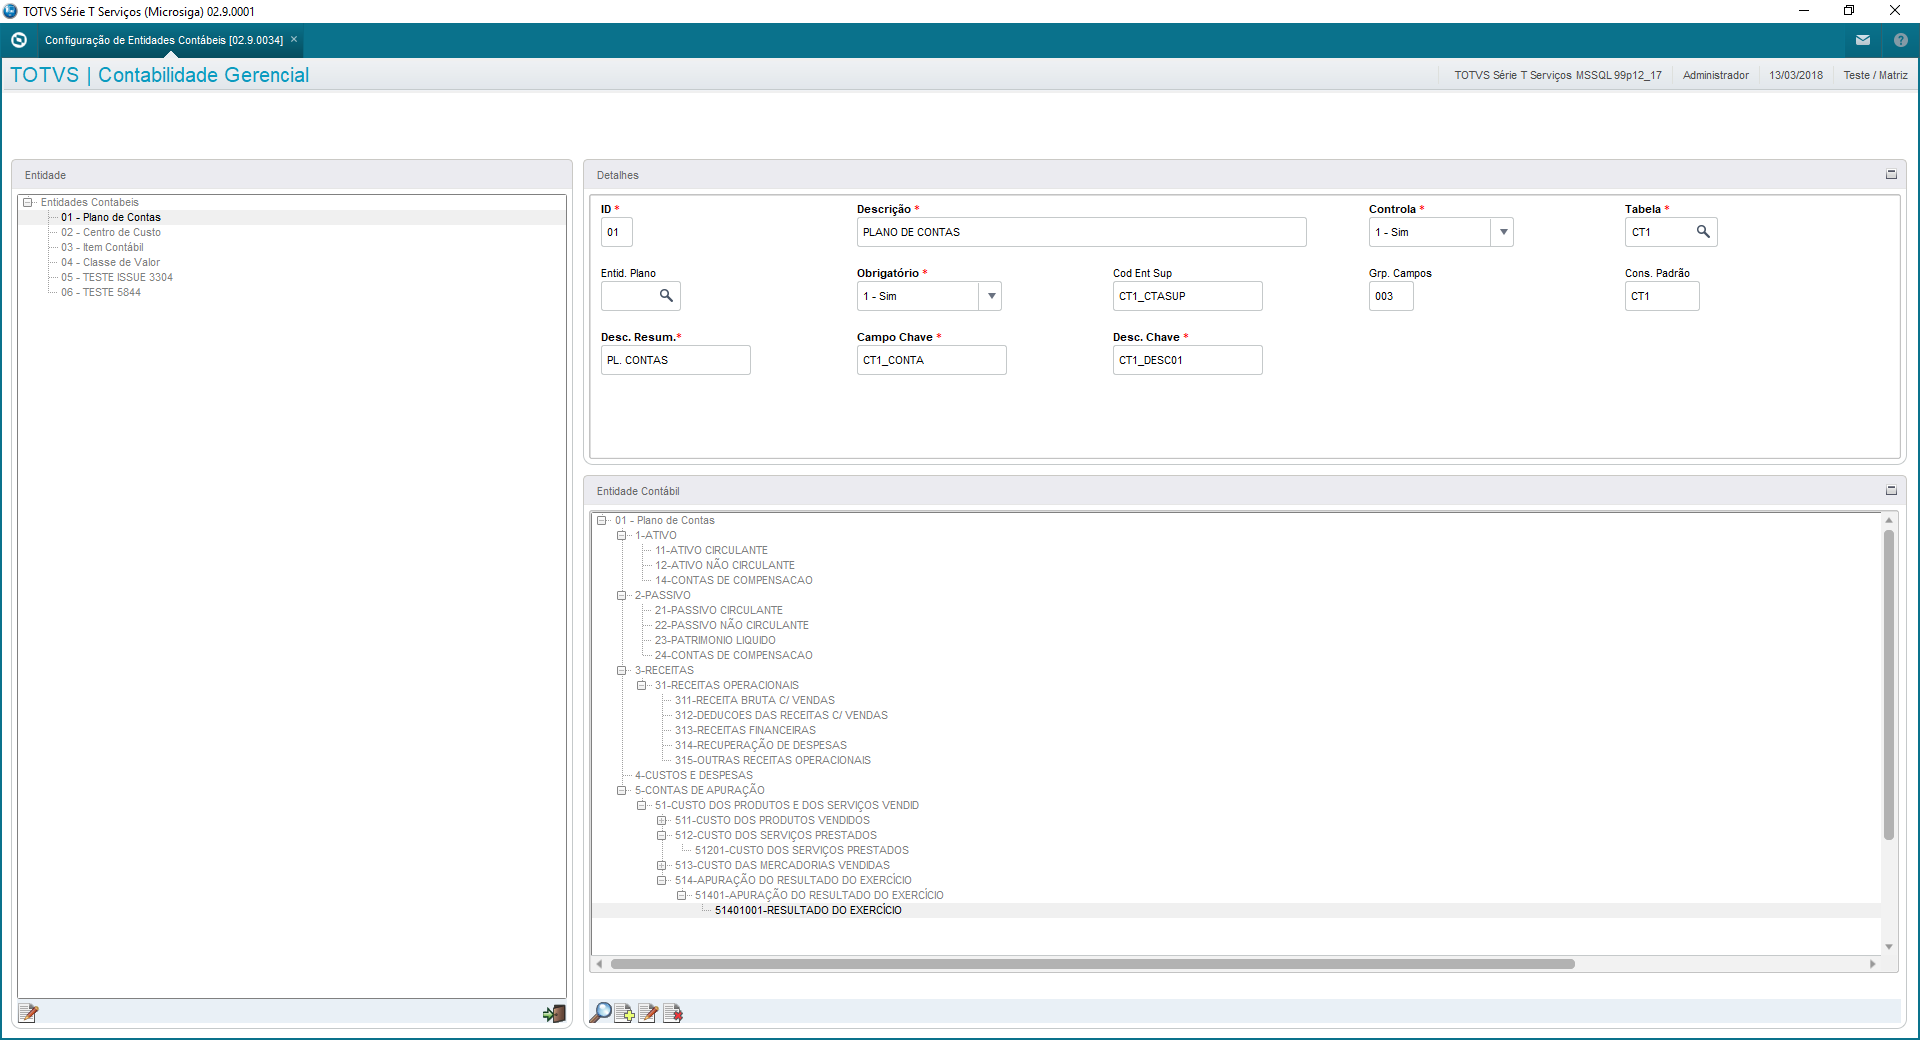Collapse the 31-RECEITAS OPERACIONAIS node
The height and width of the screenshot is (1040, 1920).
pos(642,685)
